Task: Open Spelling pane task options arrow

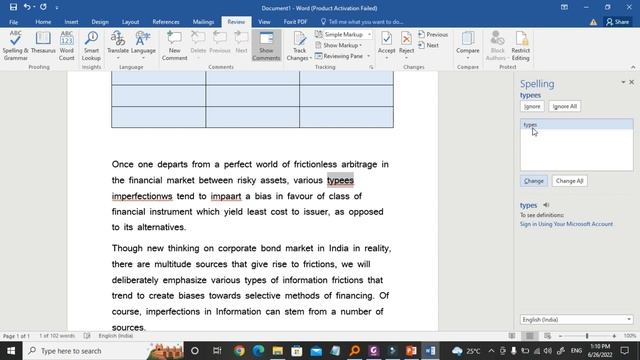Action: pos(623,82)
